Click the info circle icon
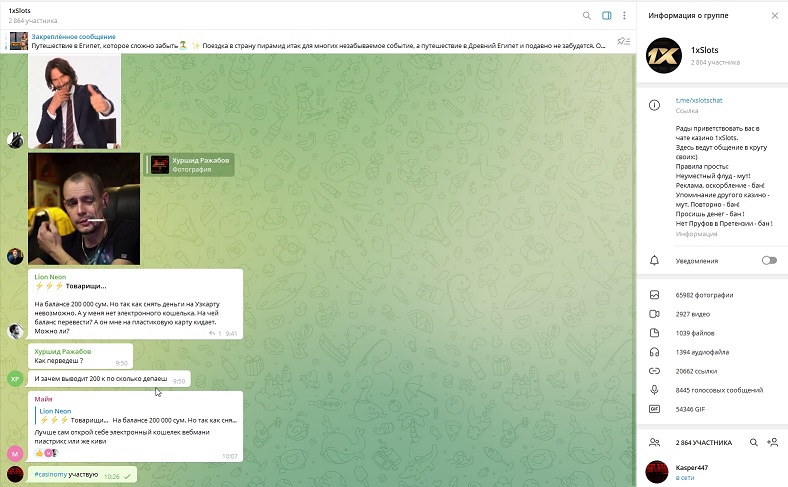Screen dimensions: 788x487 (654, 105)
